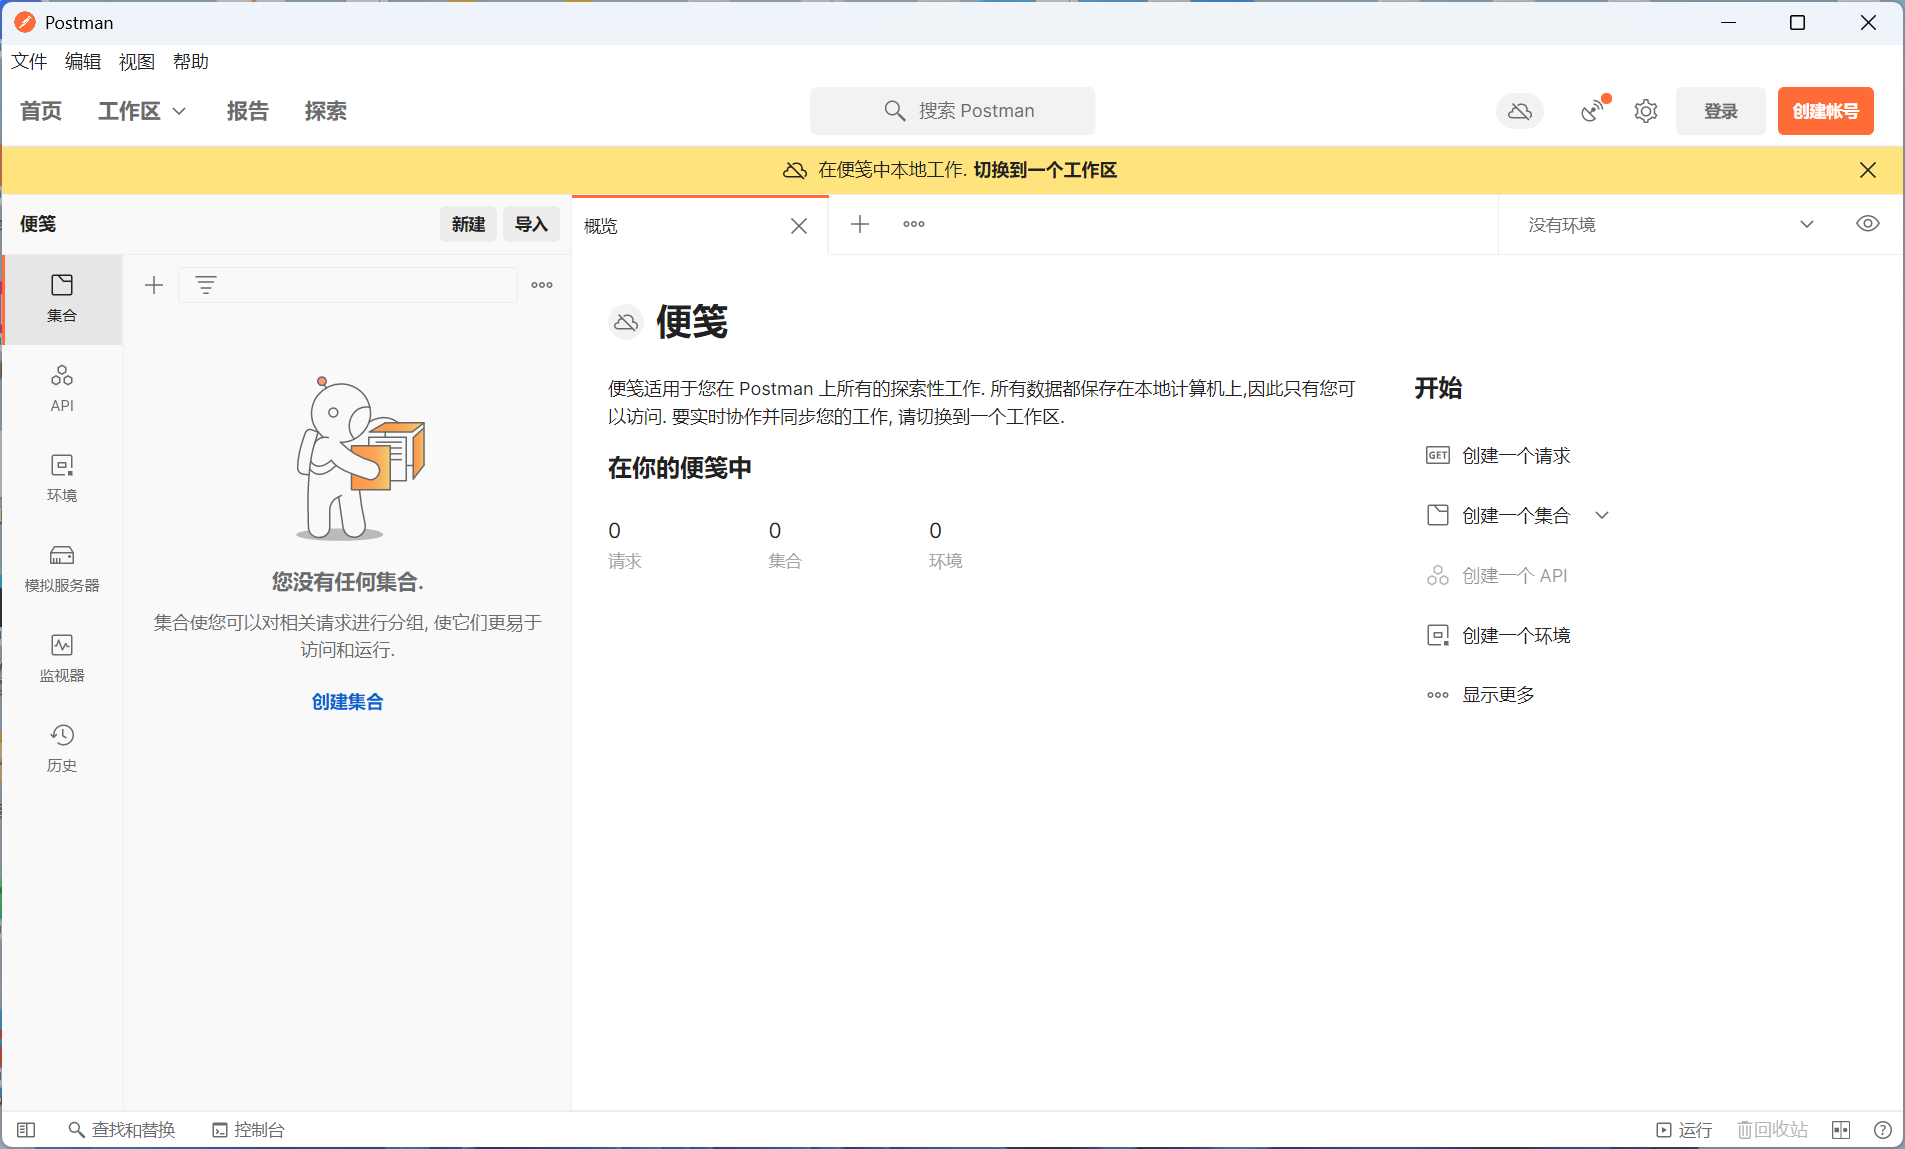Open the 集合 (Collections) sidebar icon
The width and height of the screenshot is (1905, 1149).
click(x=62, y=299)
